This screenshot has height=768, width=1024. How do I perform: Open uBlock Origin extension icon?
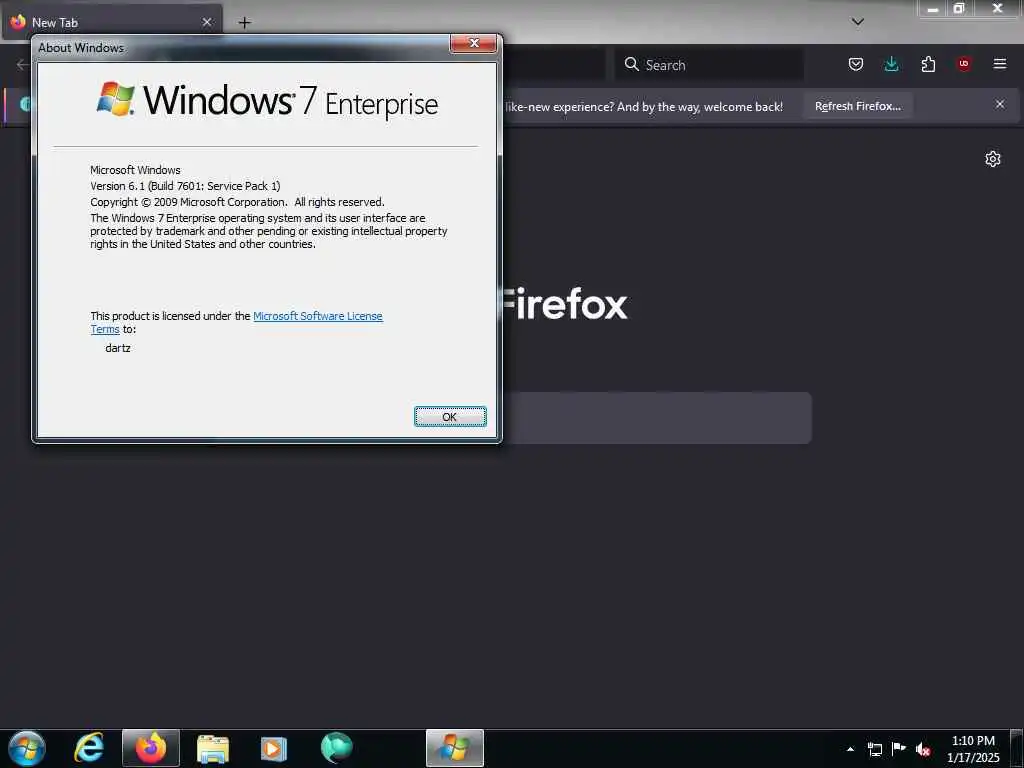(x=964, y=64)
